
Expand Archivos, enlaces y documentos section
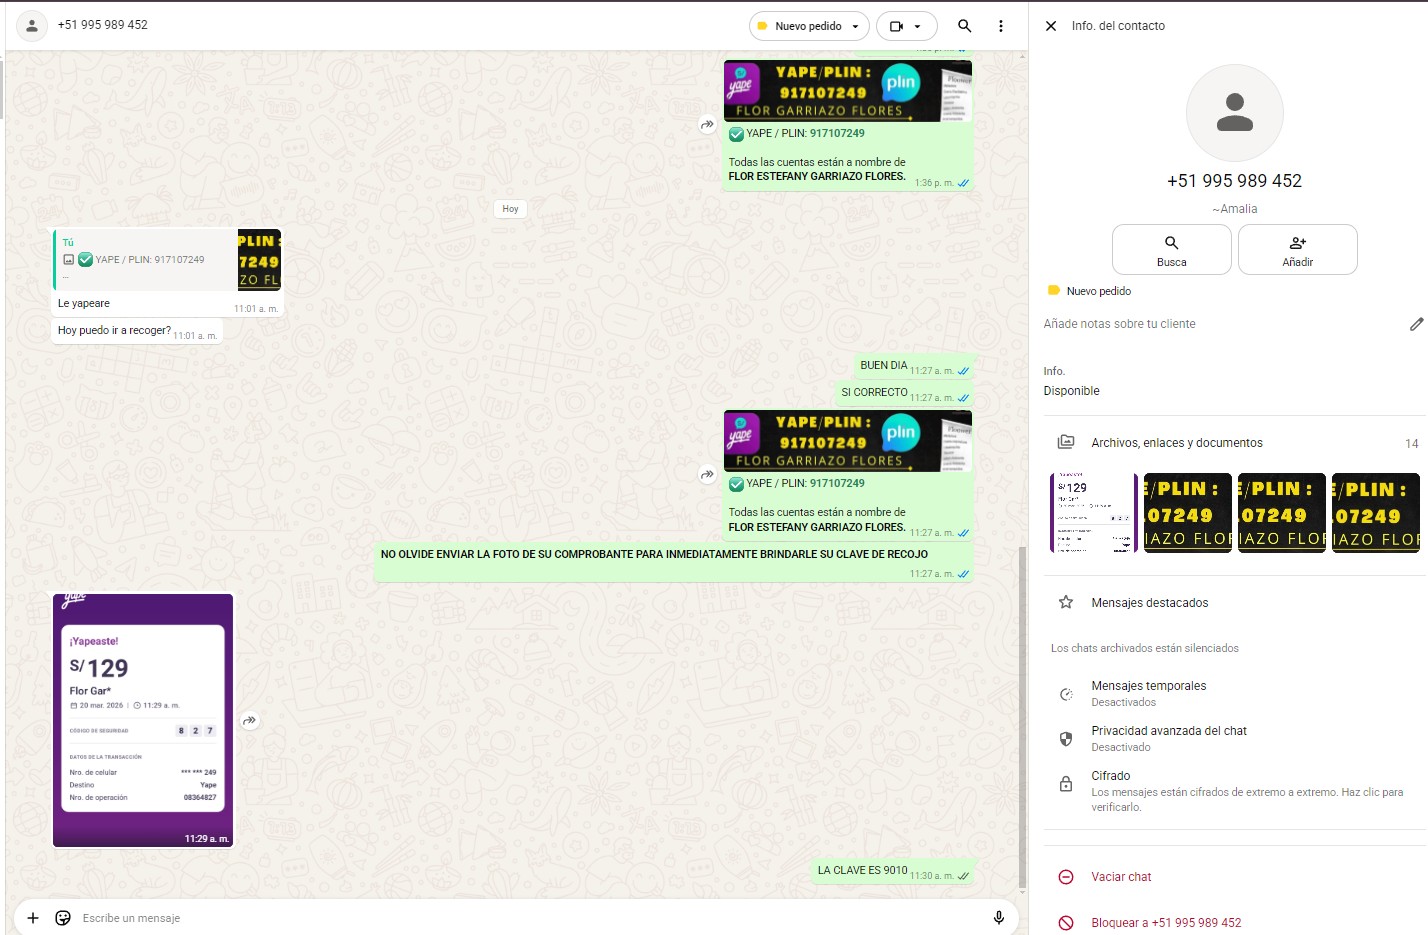pos(1176,443)
